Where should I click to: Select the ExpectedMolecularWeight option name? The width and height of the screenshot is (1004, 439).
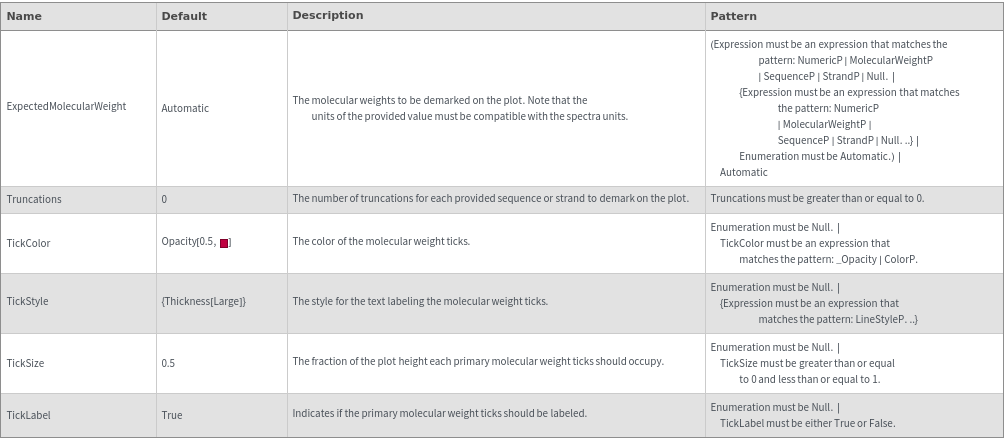coord(66,107)
